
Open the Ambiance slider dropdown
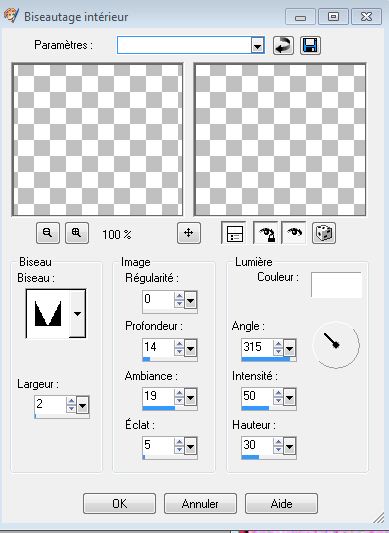[x=190, y=397]
